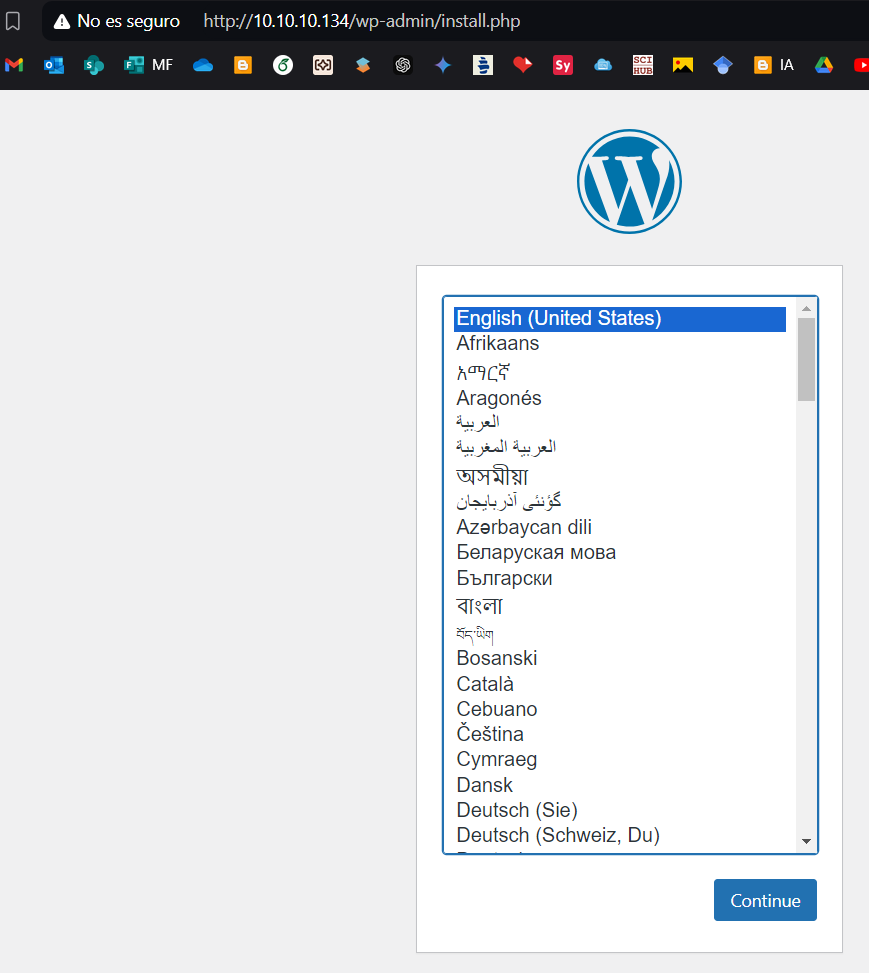Open the IA Blogger bookmark
Image resolution: width=869 pixels, height=973 pixels.
(773, 65)
